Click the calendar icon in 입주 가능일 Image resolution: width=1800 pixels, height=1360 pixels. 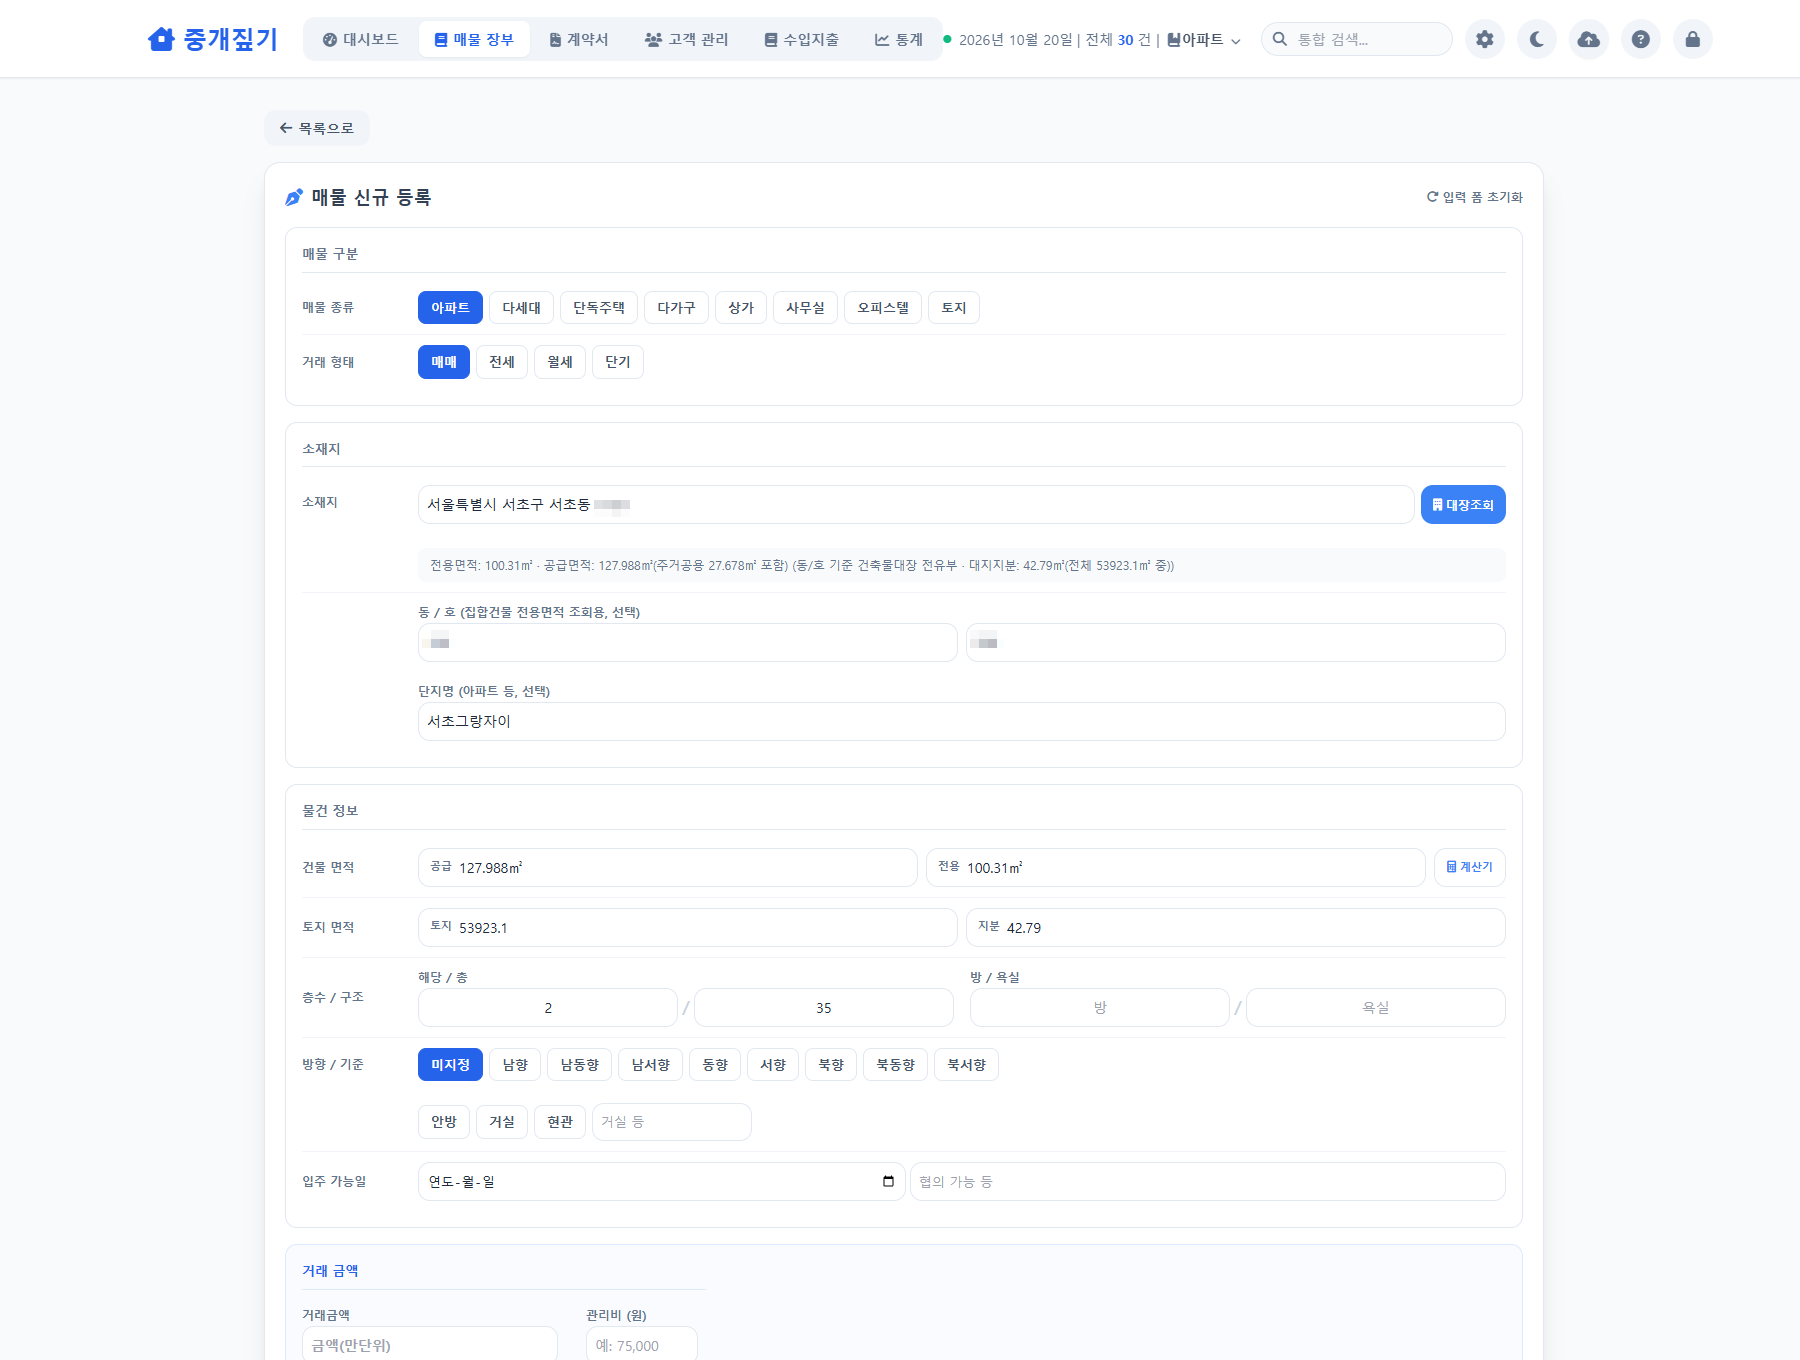pyautogui.click(x=888, y=1181)
